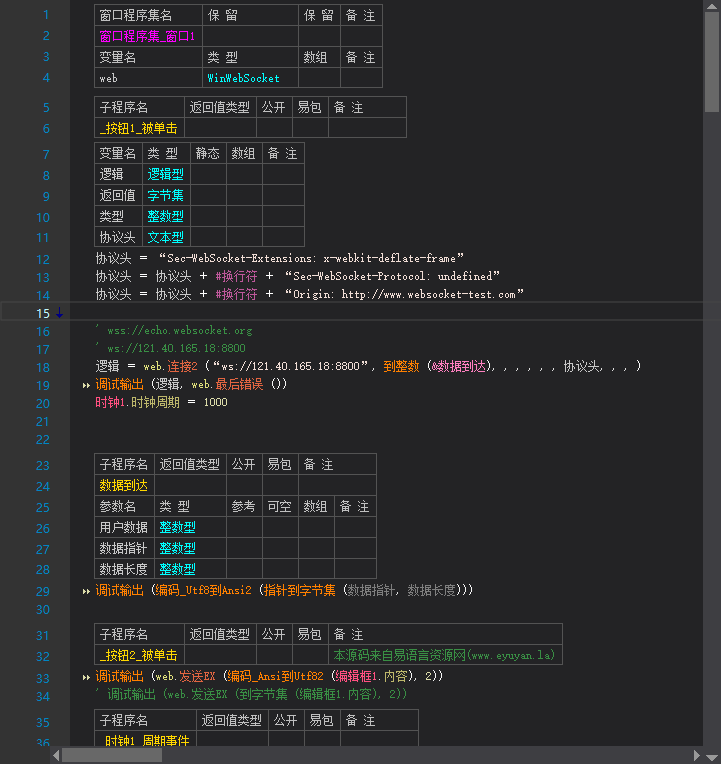Click line number 15 in gutter
Screen dimensions: 721x764
click(x=43, y=313)
